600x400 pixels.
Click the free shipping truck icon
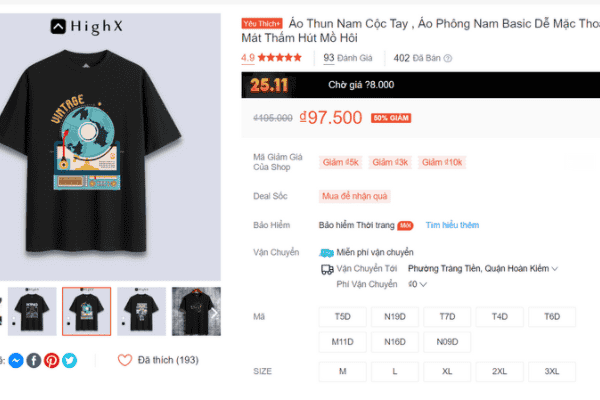(325, 252)
